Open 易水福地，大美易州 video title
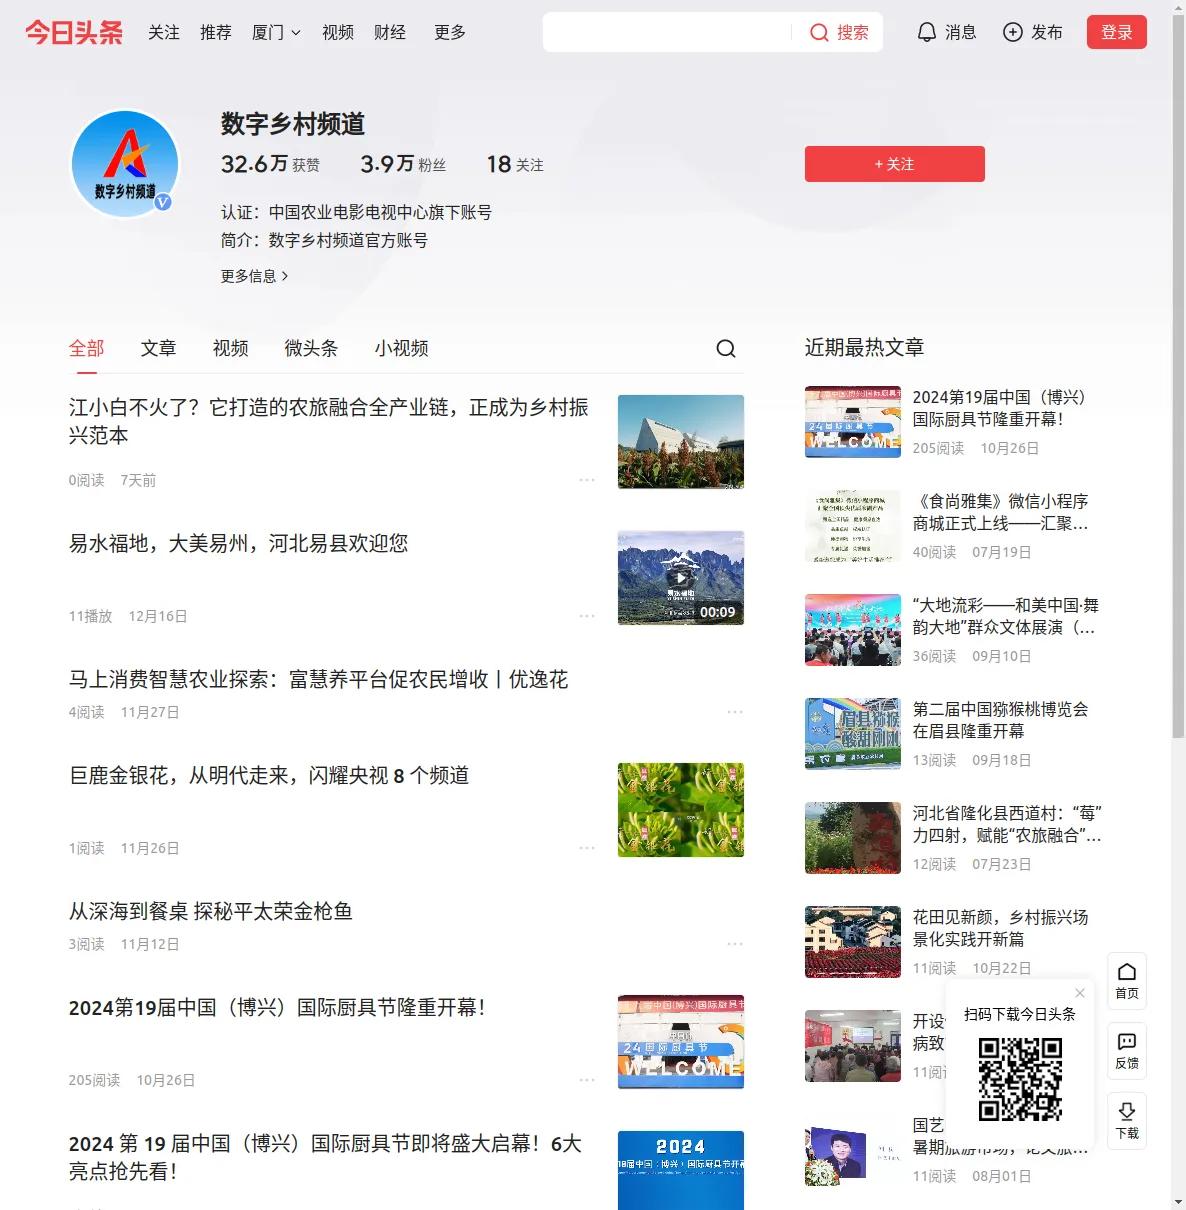The image size is (1186, 1210). click(239, 543)
